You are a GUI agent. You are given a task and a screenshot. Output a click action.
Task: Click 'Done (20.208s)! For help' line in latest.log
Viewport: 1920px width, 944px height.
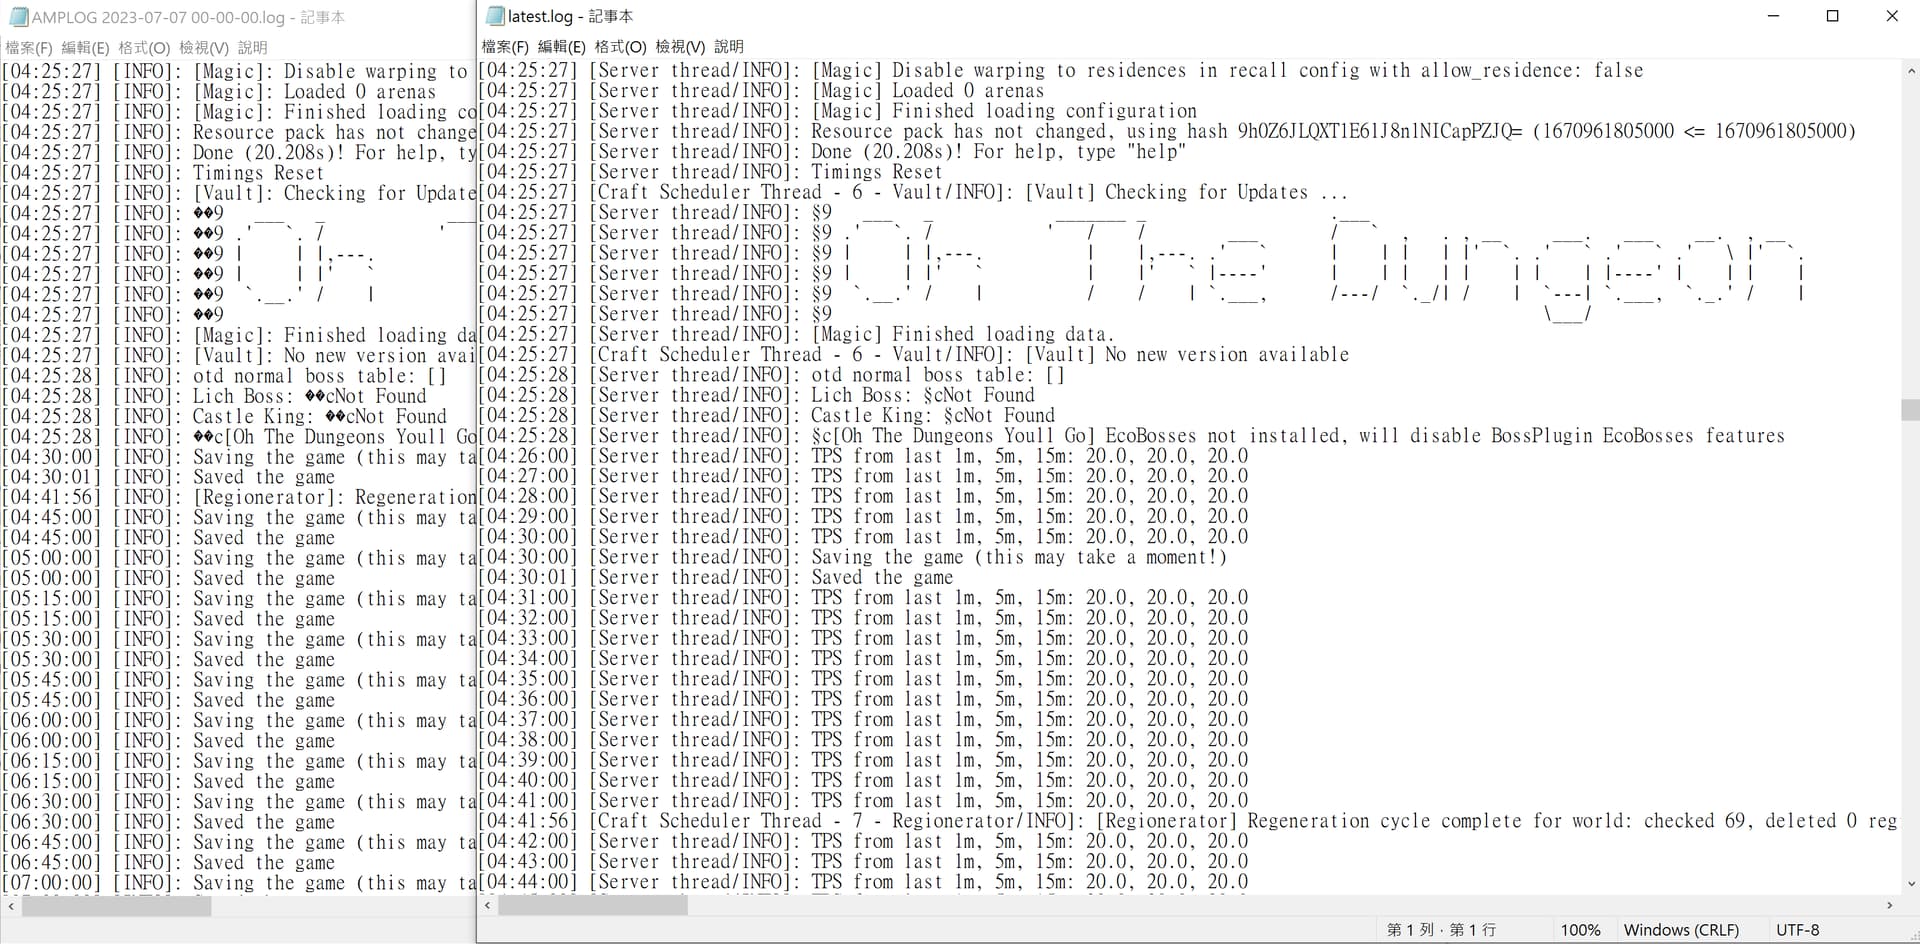click(x=831, y=151)
